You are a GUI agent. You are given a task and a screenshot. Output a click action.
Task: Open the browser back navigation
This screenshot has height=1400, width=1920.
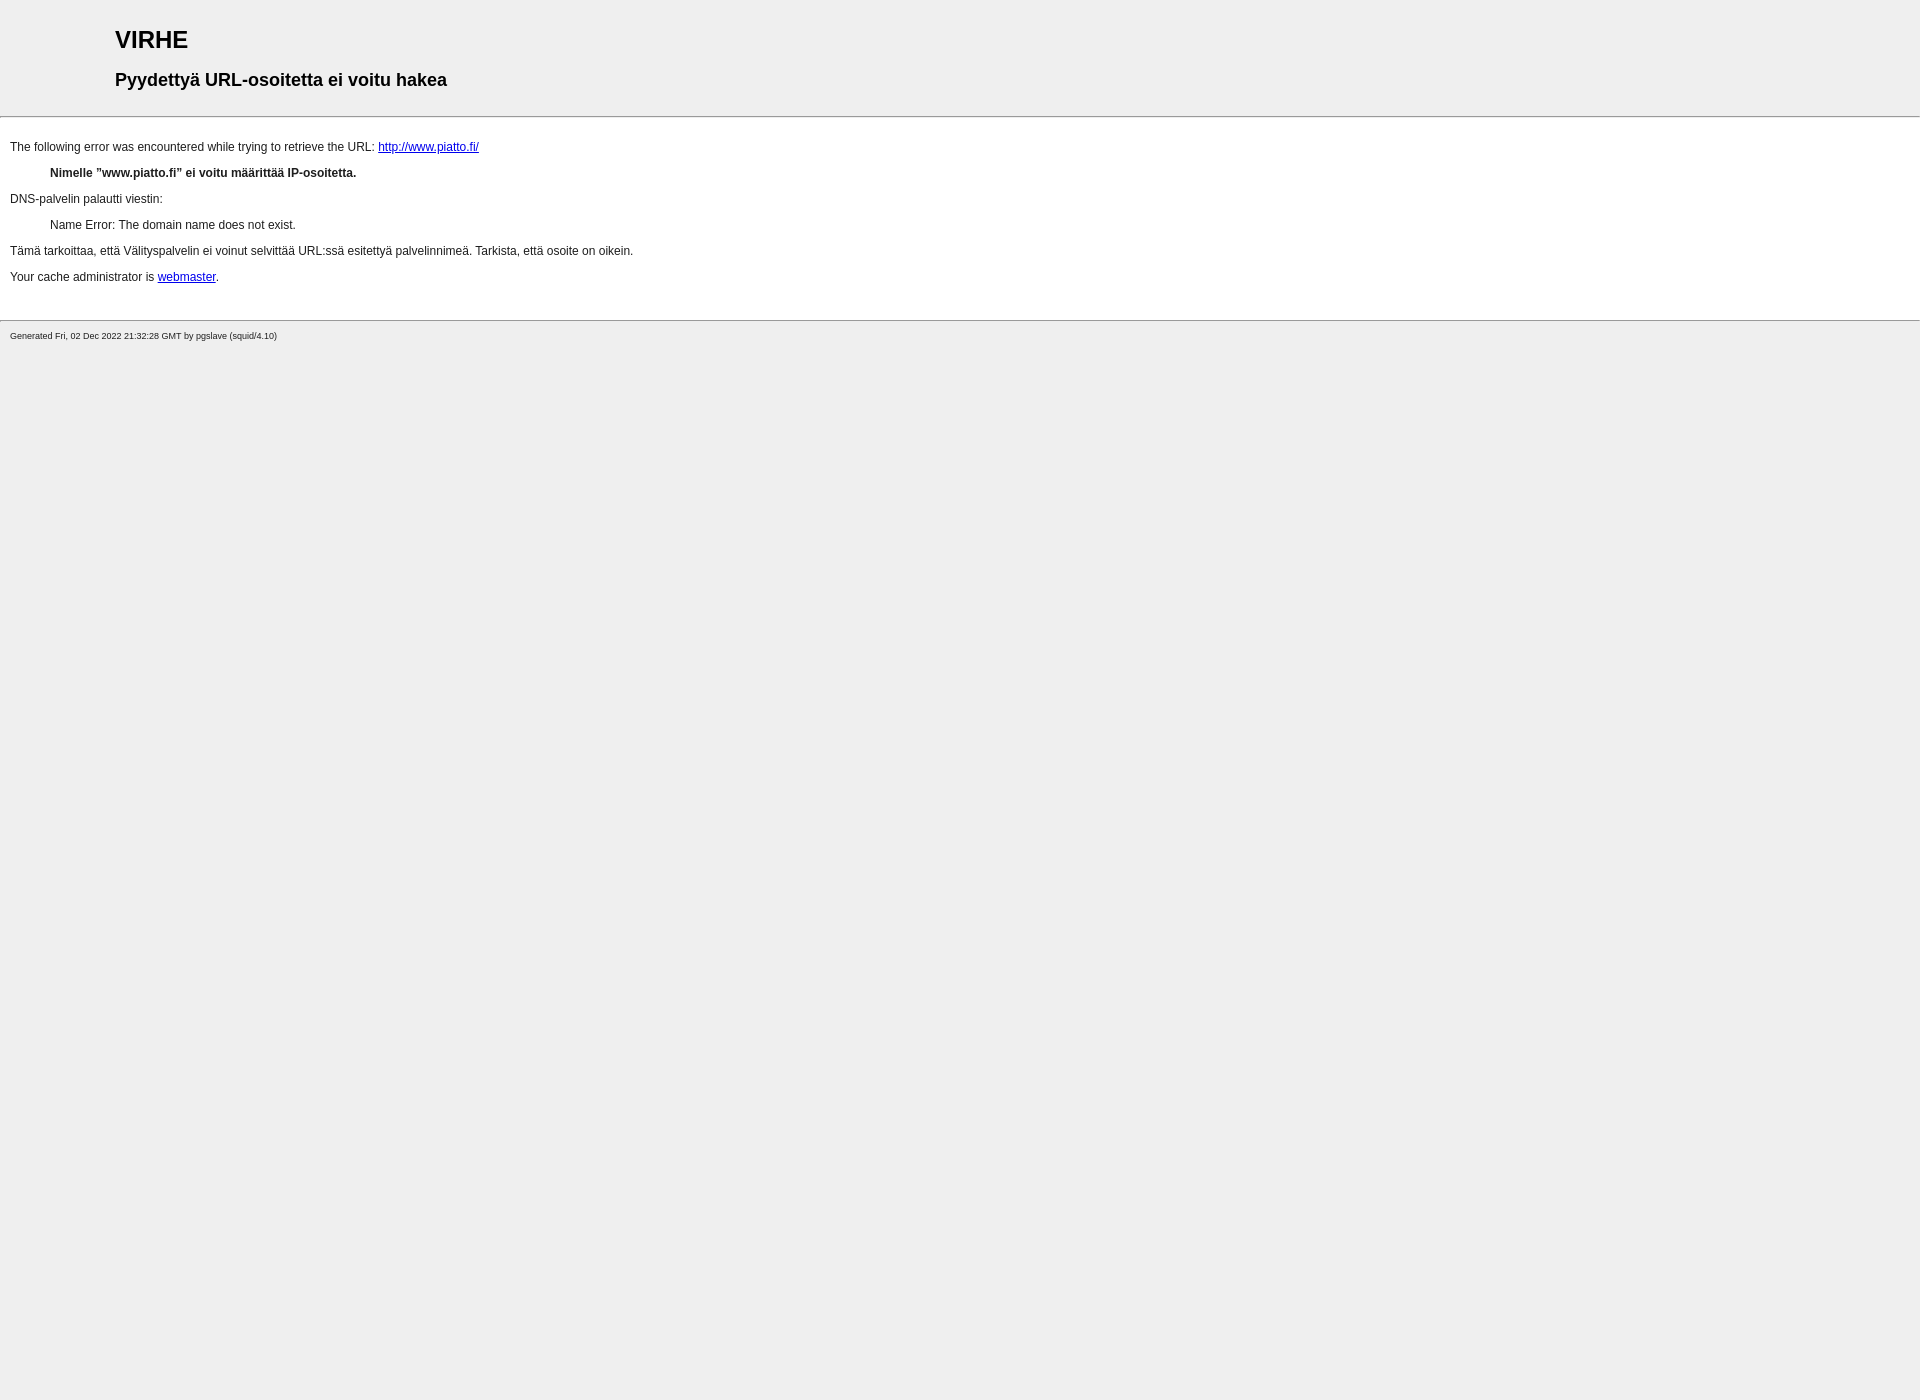(30, 30)
